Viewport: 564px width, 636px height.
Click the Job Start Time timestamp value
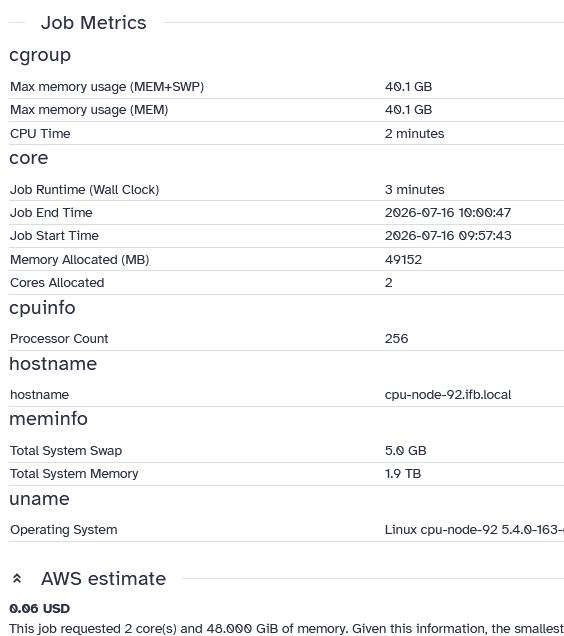pos(448,236)
